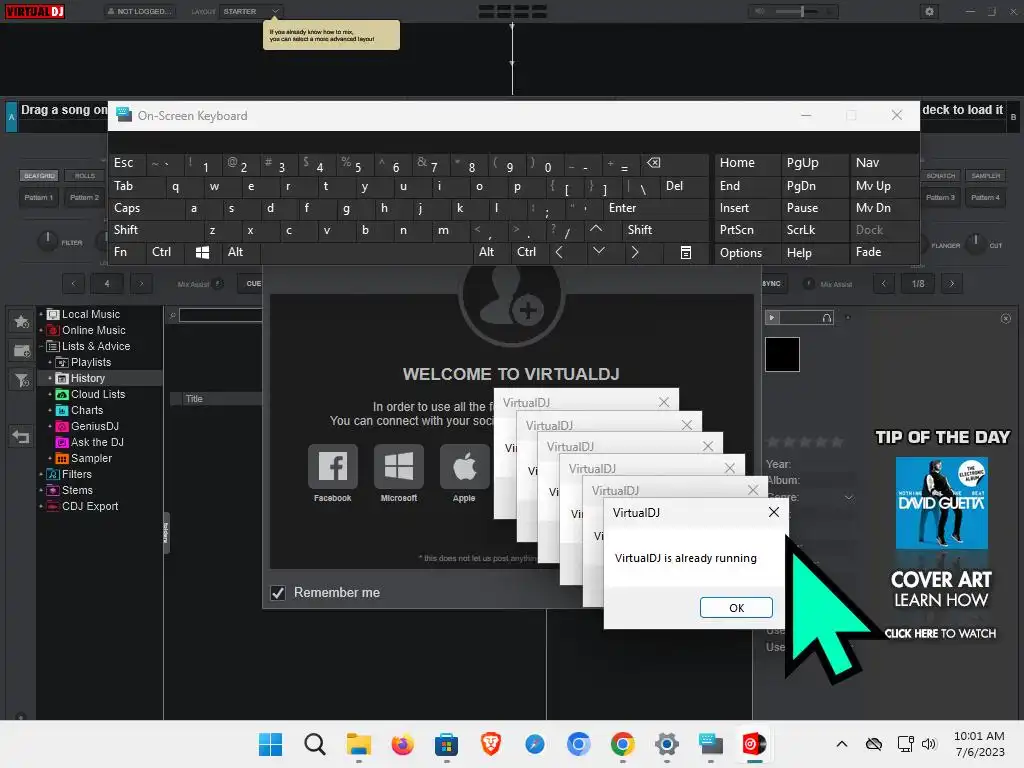Expand Local Music folder
This screenshot has height=768, width=1024.
(40, 314)
